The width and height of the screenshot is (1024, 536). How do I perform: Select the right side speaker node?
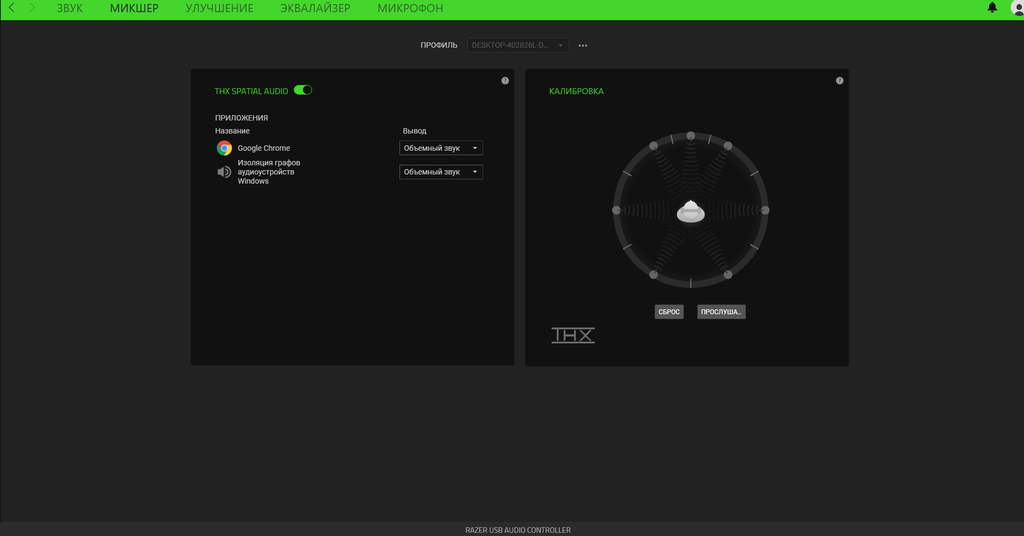(x=765, y=210)
